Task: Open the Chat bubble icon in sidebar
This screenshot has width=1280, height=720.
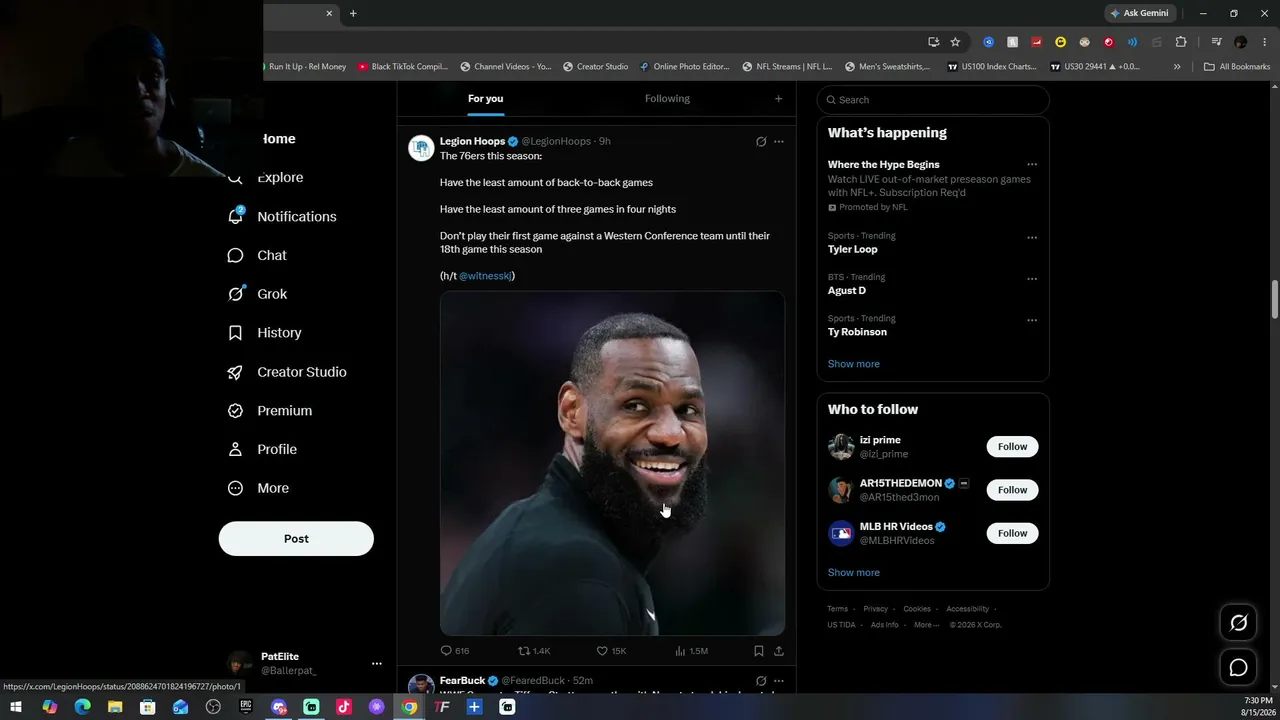Action: (236, 255)
